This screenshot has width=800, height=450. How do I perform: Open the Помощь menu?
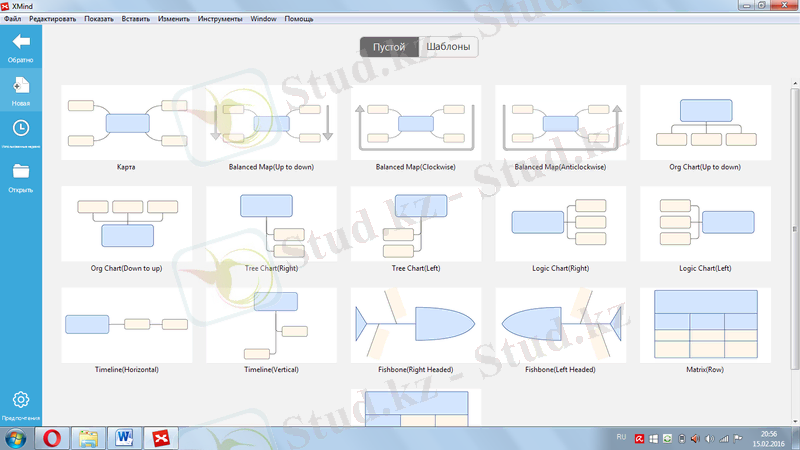point(299,19)
